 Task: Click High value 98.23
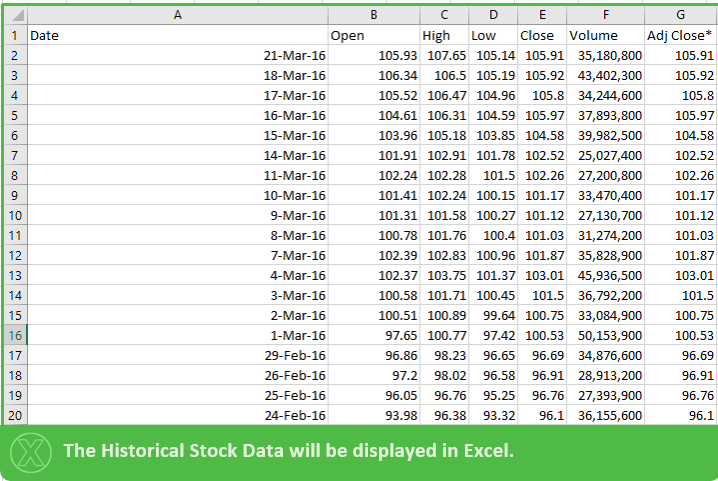[444, 355]
